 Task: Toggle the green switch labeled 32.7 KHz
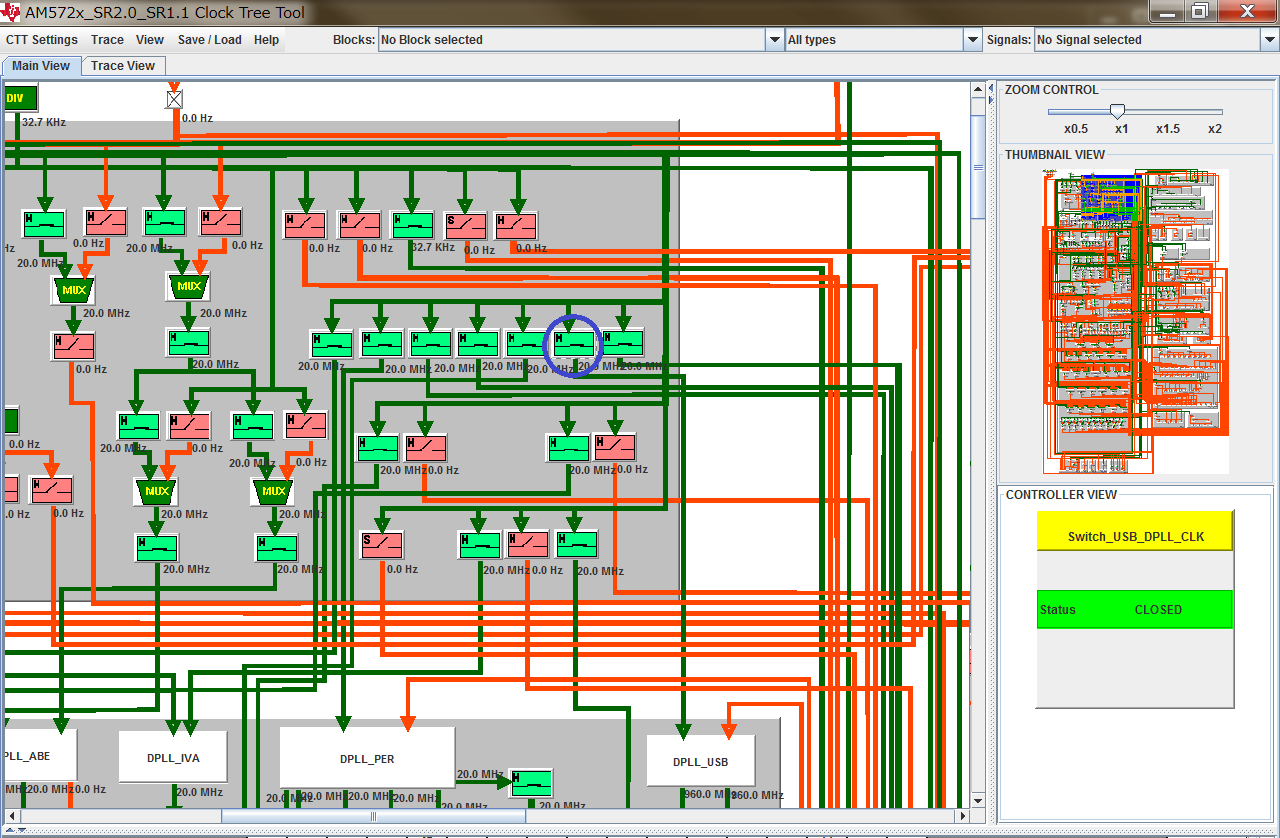pyautogui.click(x=412, y=225)
